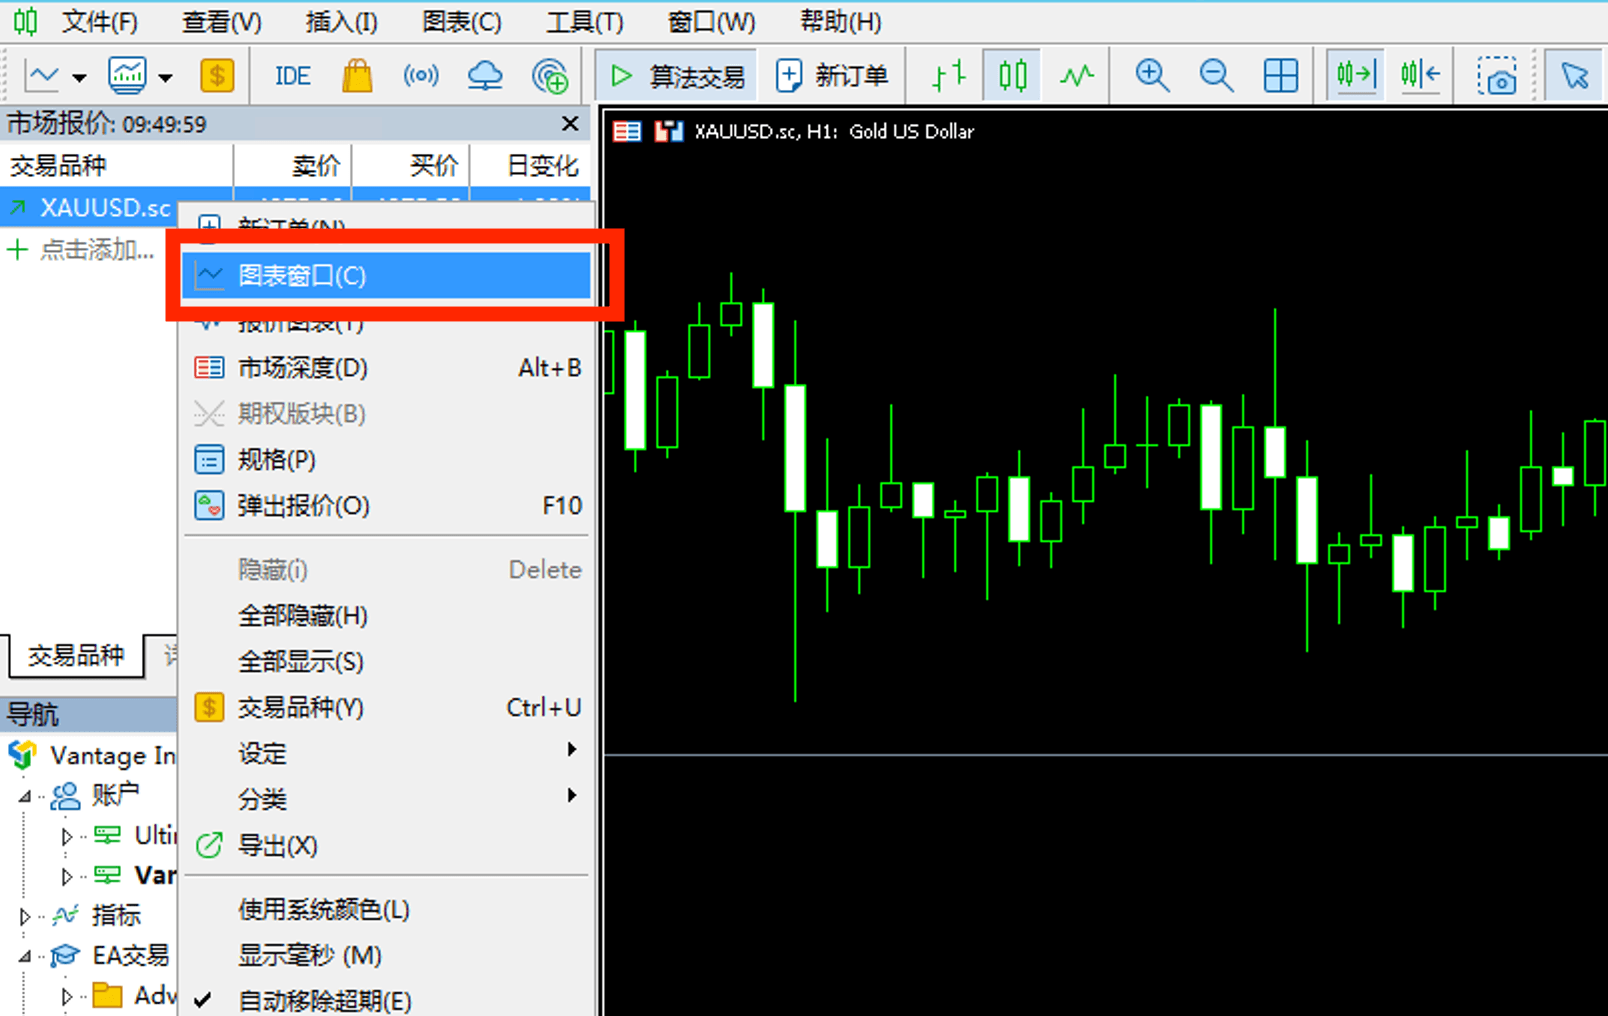Click the zoom out magnifier icon
Screen dimensions: 1608x1016
click(1216, 76)
